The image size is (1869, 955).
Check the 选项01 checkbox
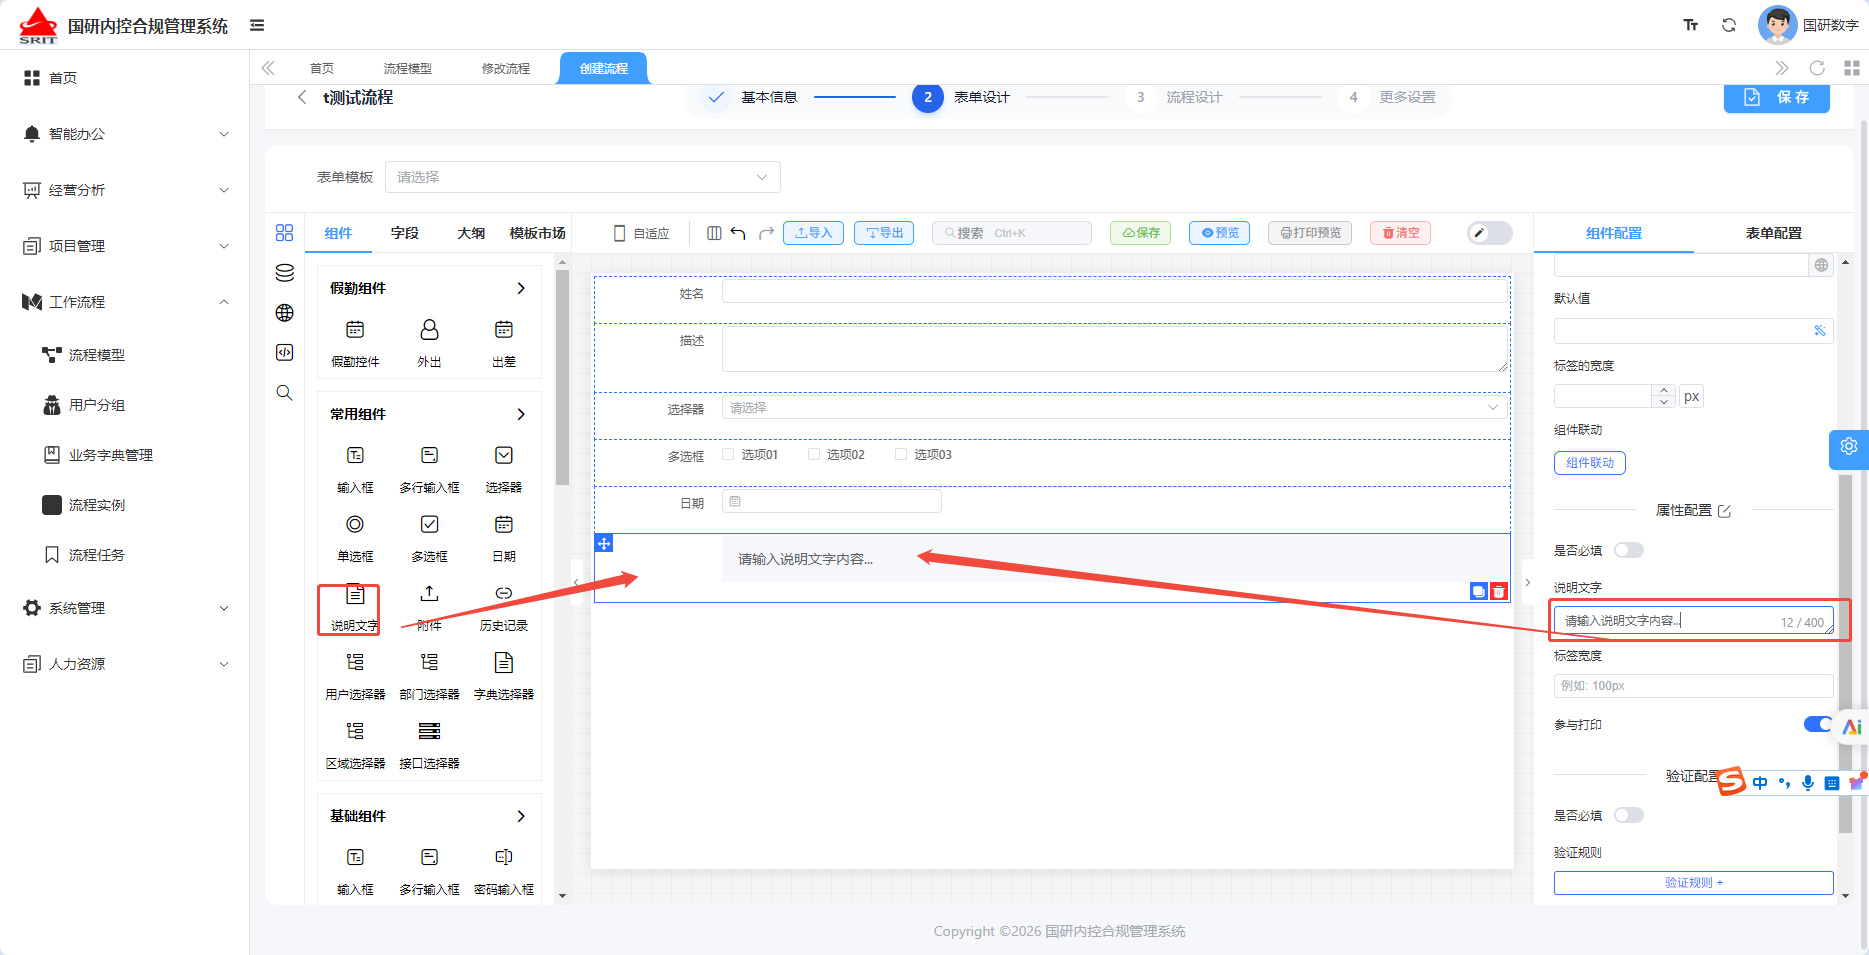728,455
